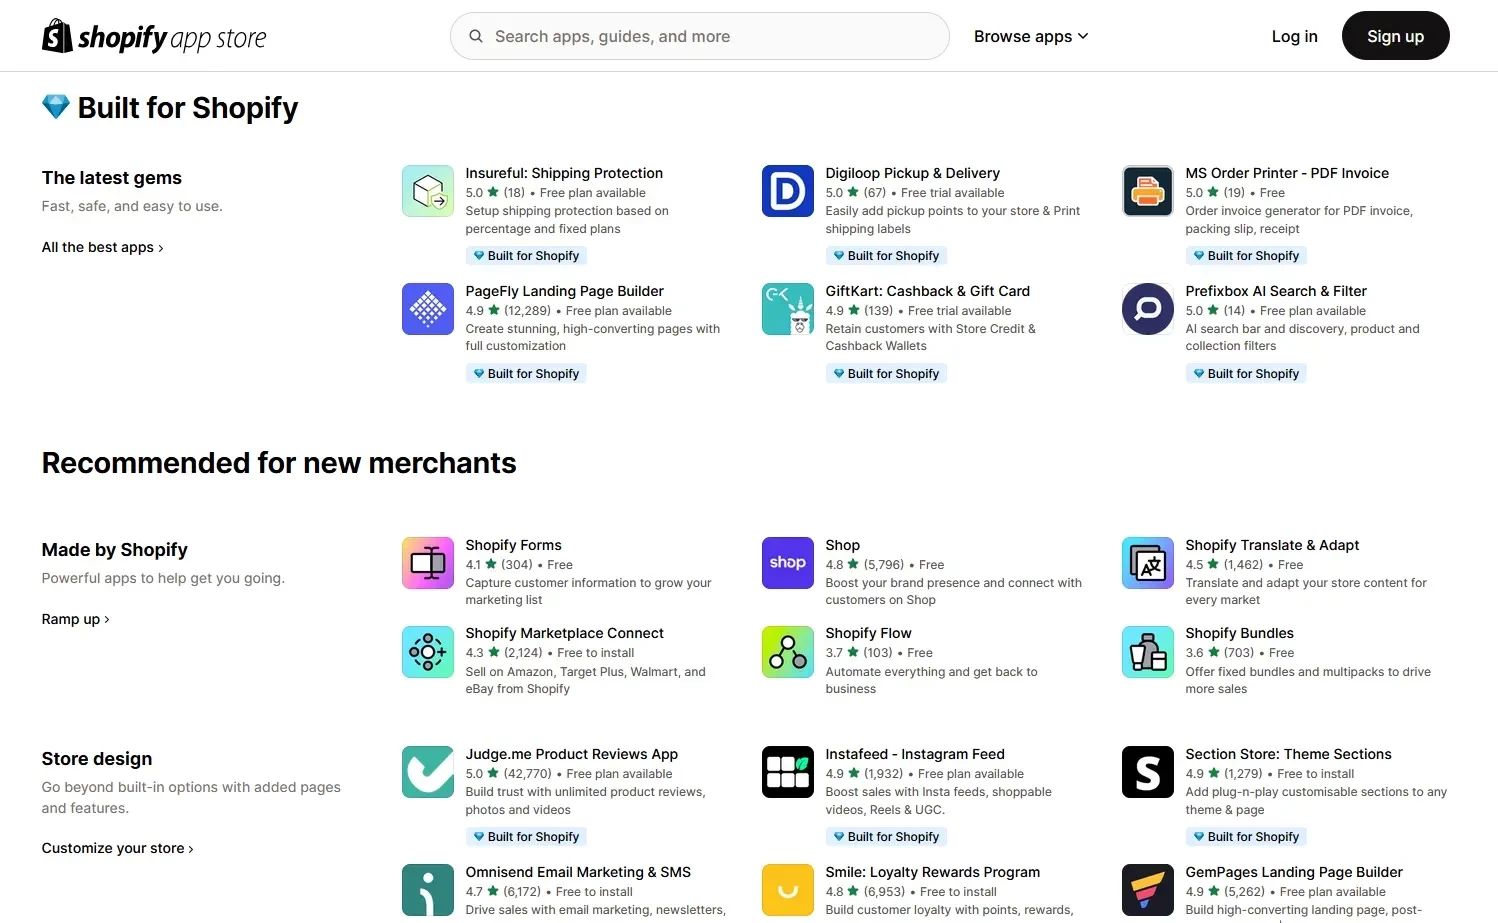The height and width of the screenshot is (923, 1498).
Task: Click the Built for Shopify diamond icon
Action: click(x=56, y=107)
